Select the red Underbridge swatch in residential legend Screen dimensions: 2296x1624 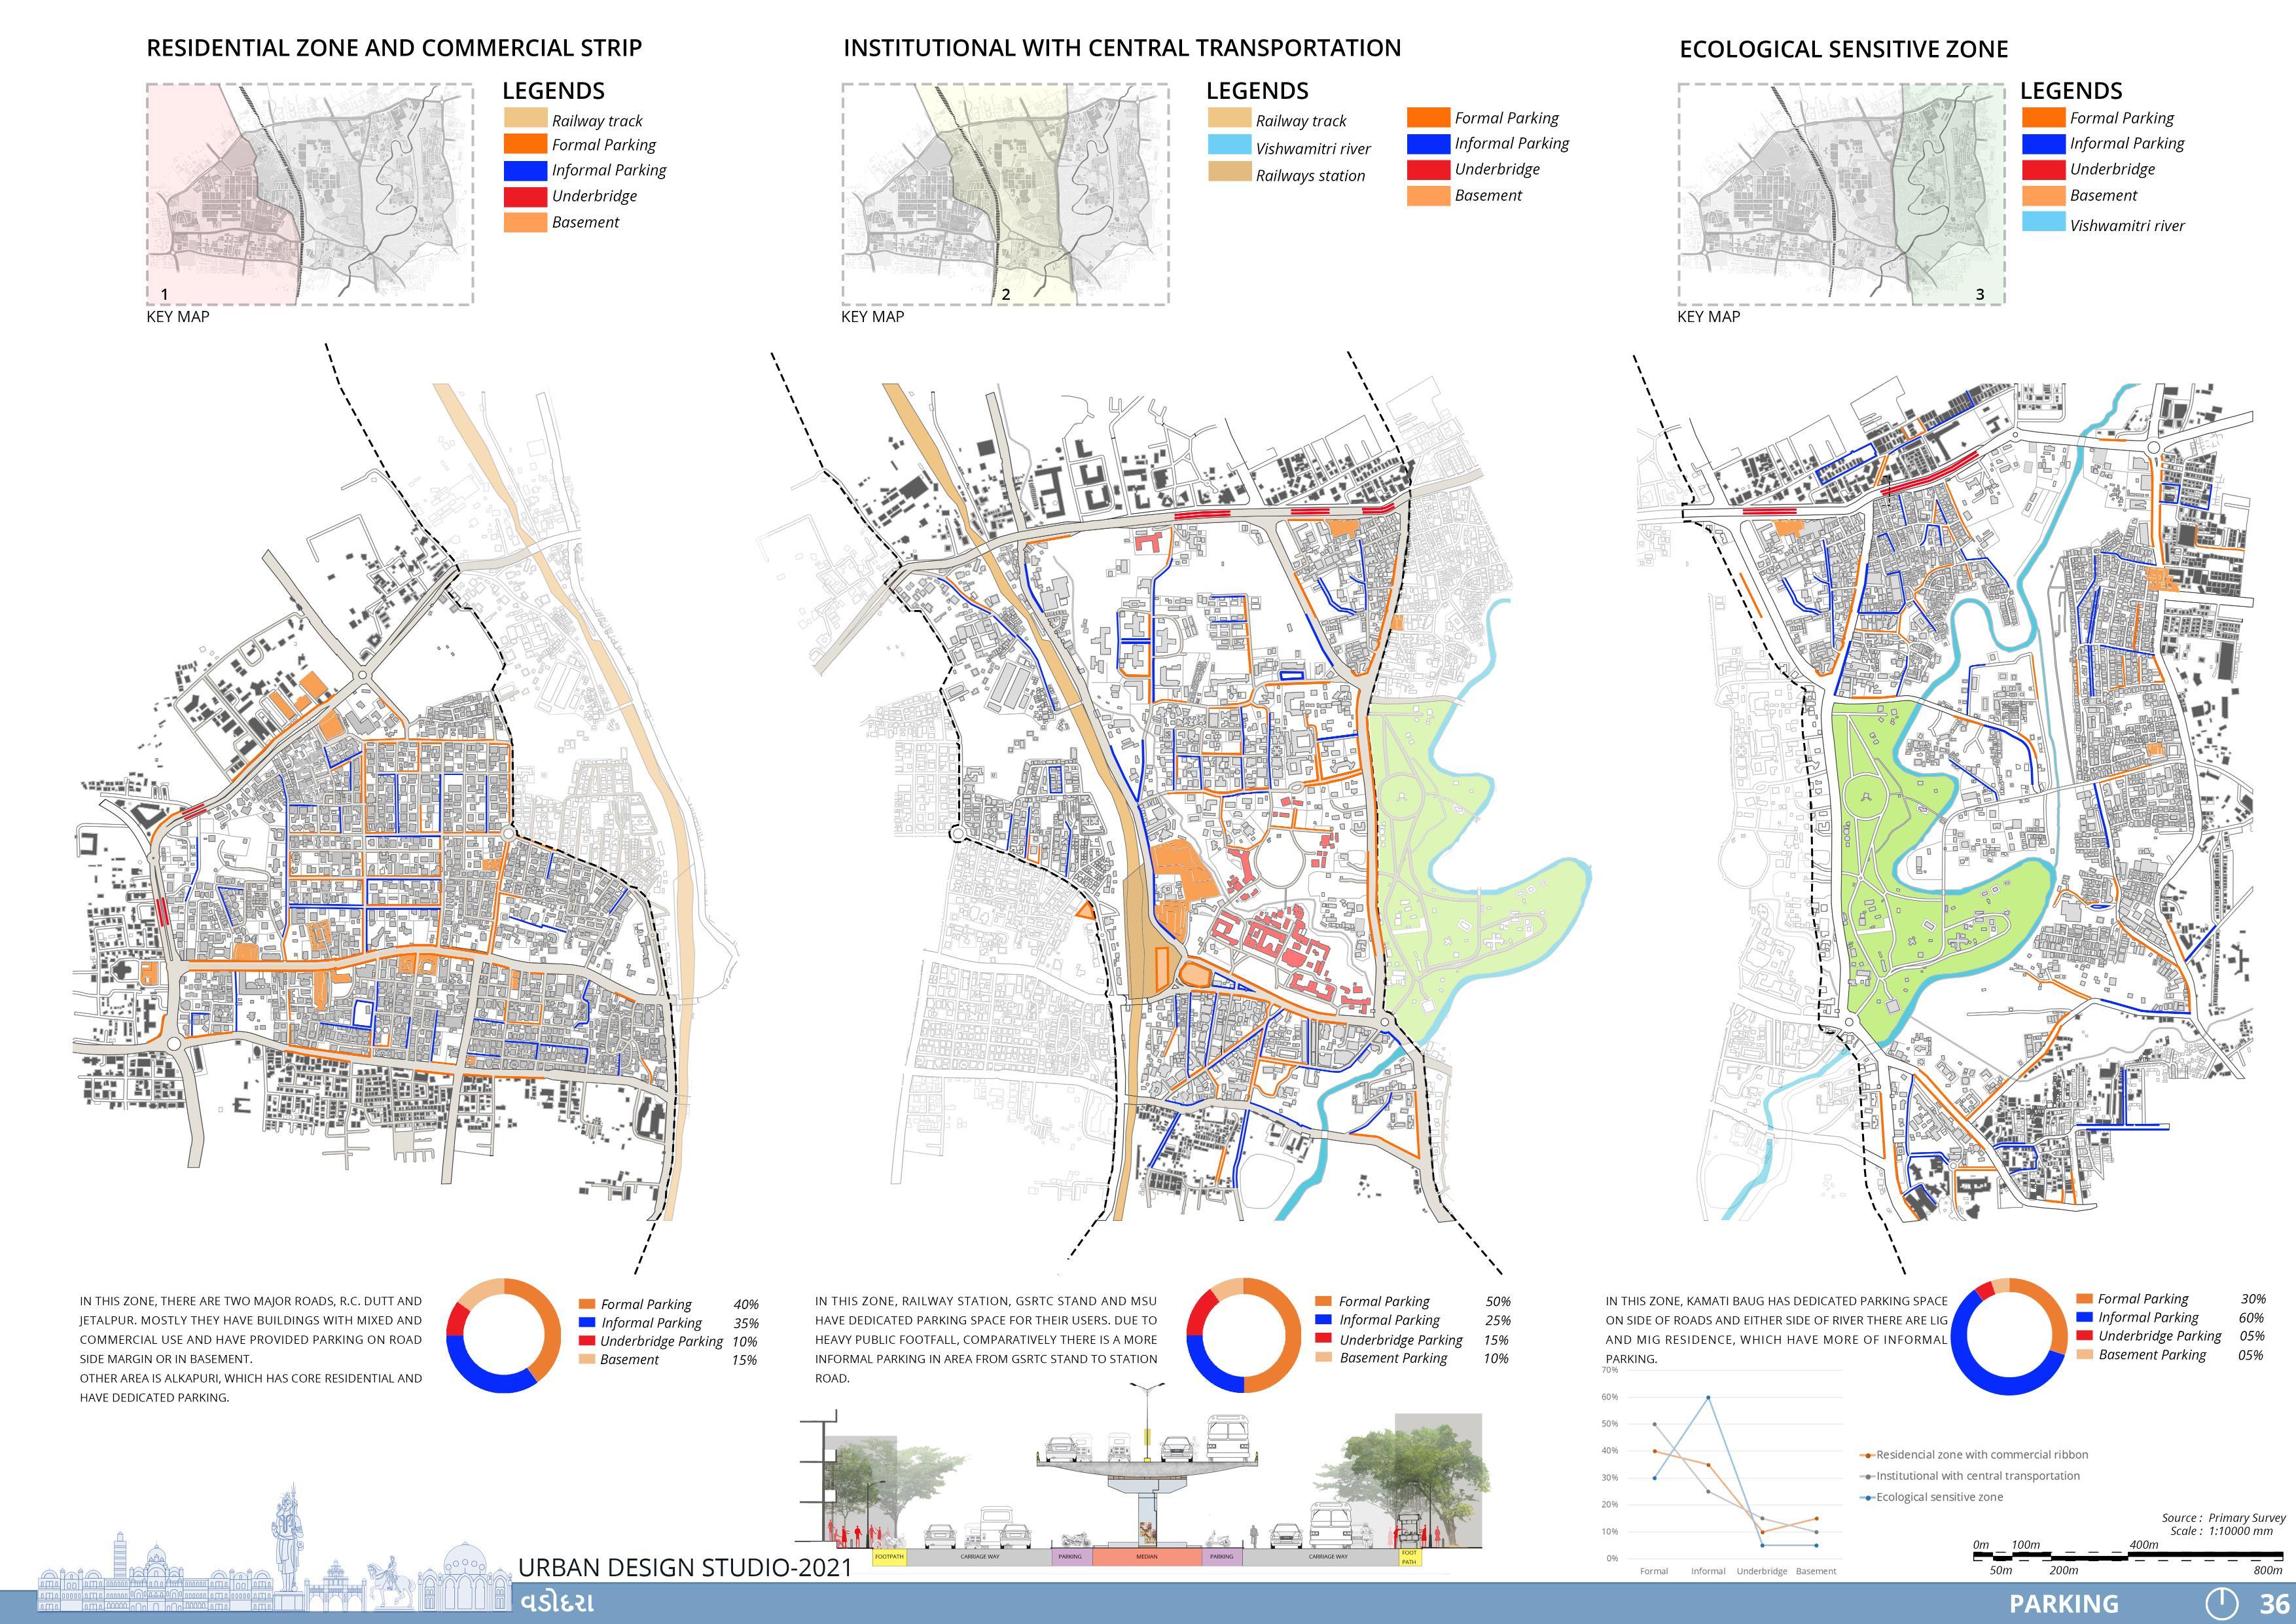coord(525,196)
